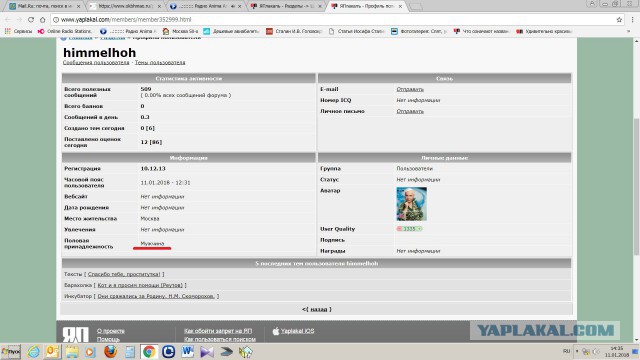Expand the bookmarks bar overflow chevron

[628, 31]
